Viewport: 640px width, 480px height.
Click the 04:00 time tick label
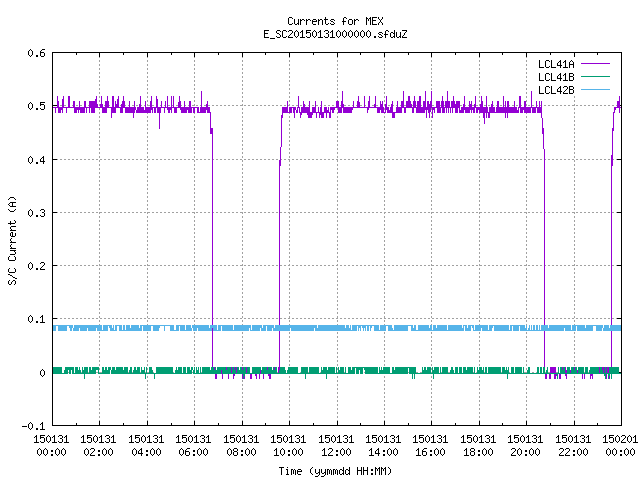[x=146, y=452]
